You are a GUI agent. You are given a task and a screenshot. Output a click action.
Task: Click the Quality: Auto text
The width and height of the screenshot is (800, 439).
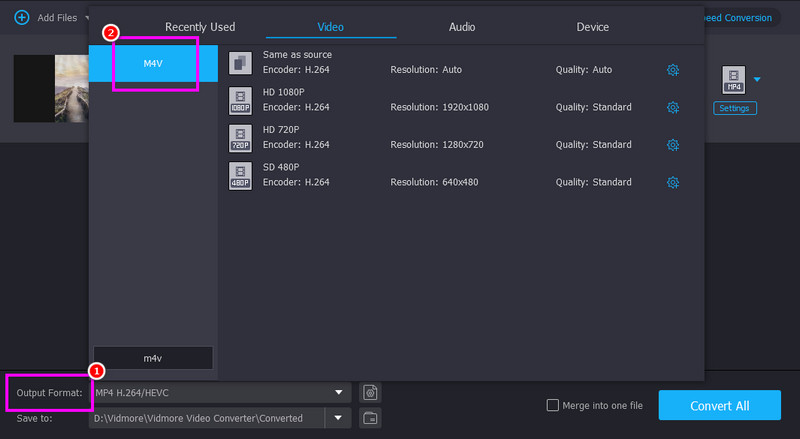click(x=584, y=70)
